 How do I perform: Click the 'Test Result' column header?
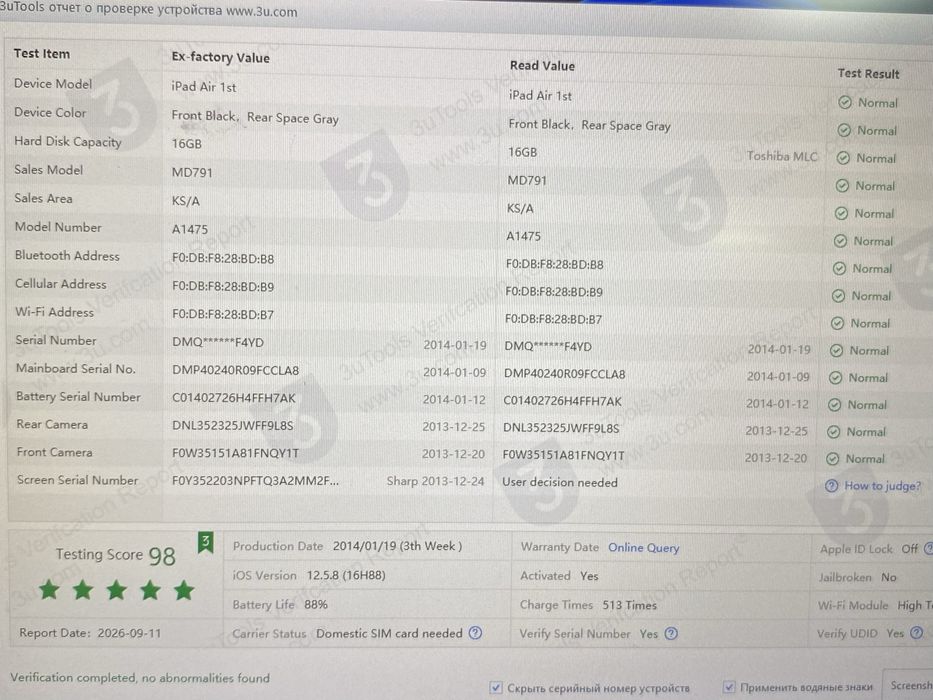pos(868,74)
